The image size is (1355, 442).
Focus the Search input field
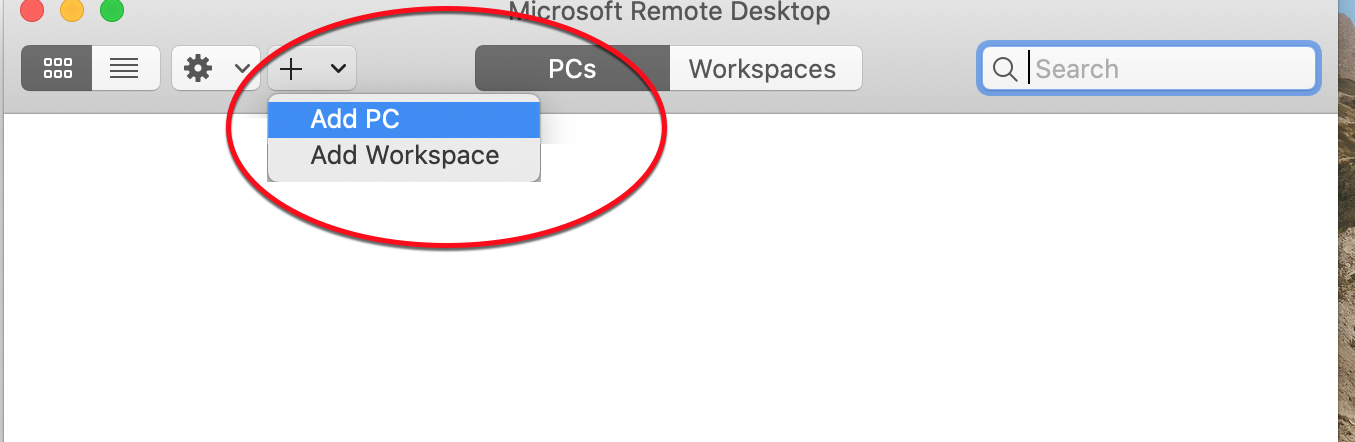coord(1170,69)
